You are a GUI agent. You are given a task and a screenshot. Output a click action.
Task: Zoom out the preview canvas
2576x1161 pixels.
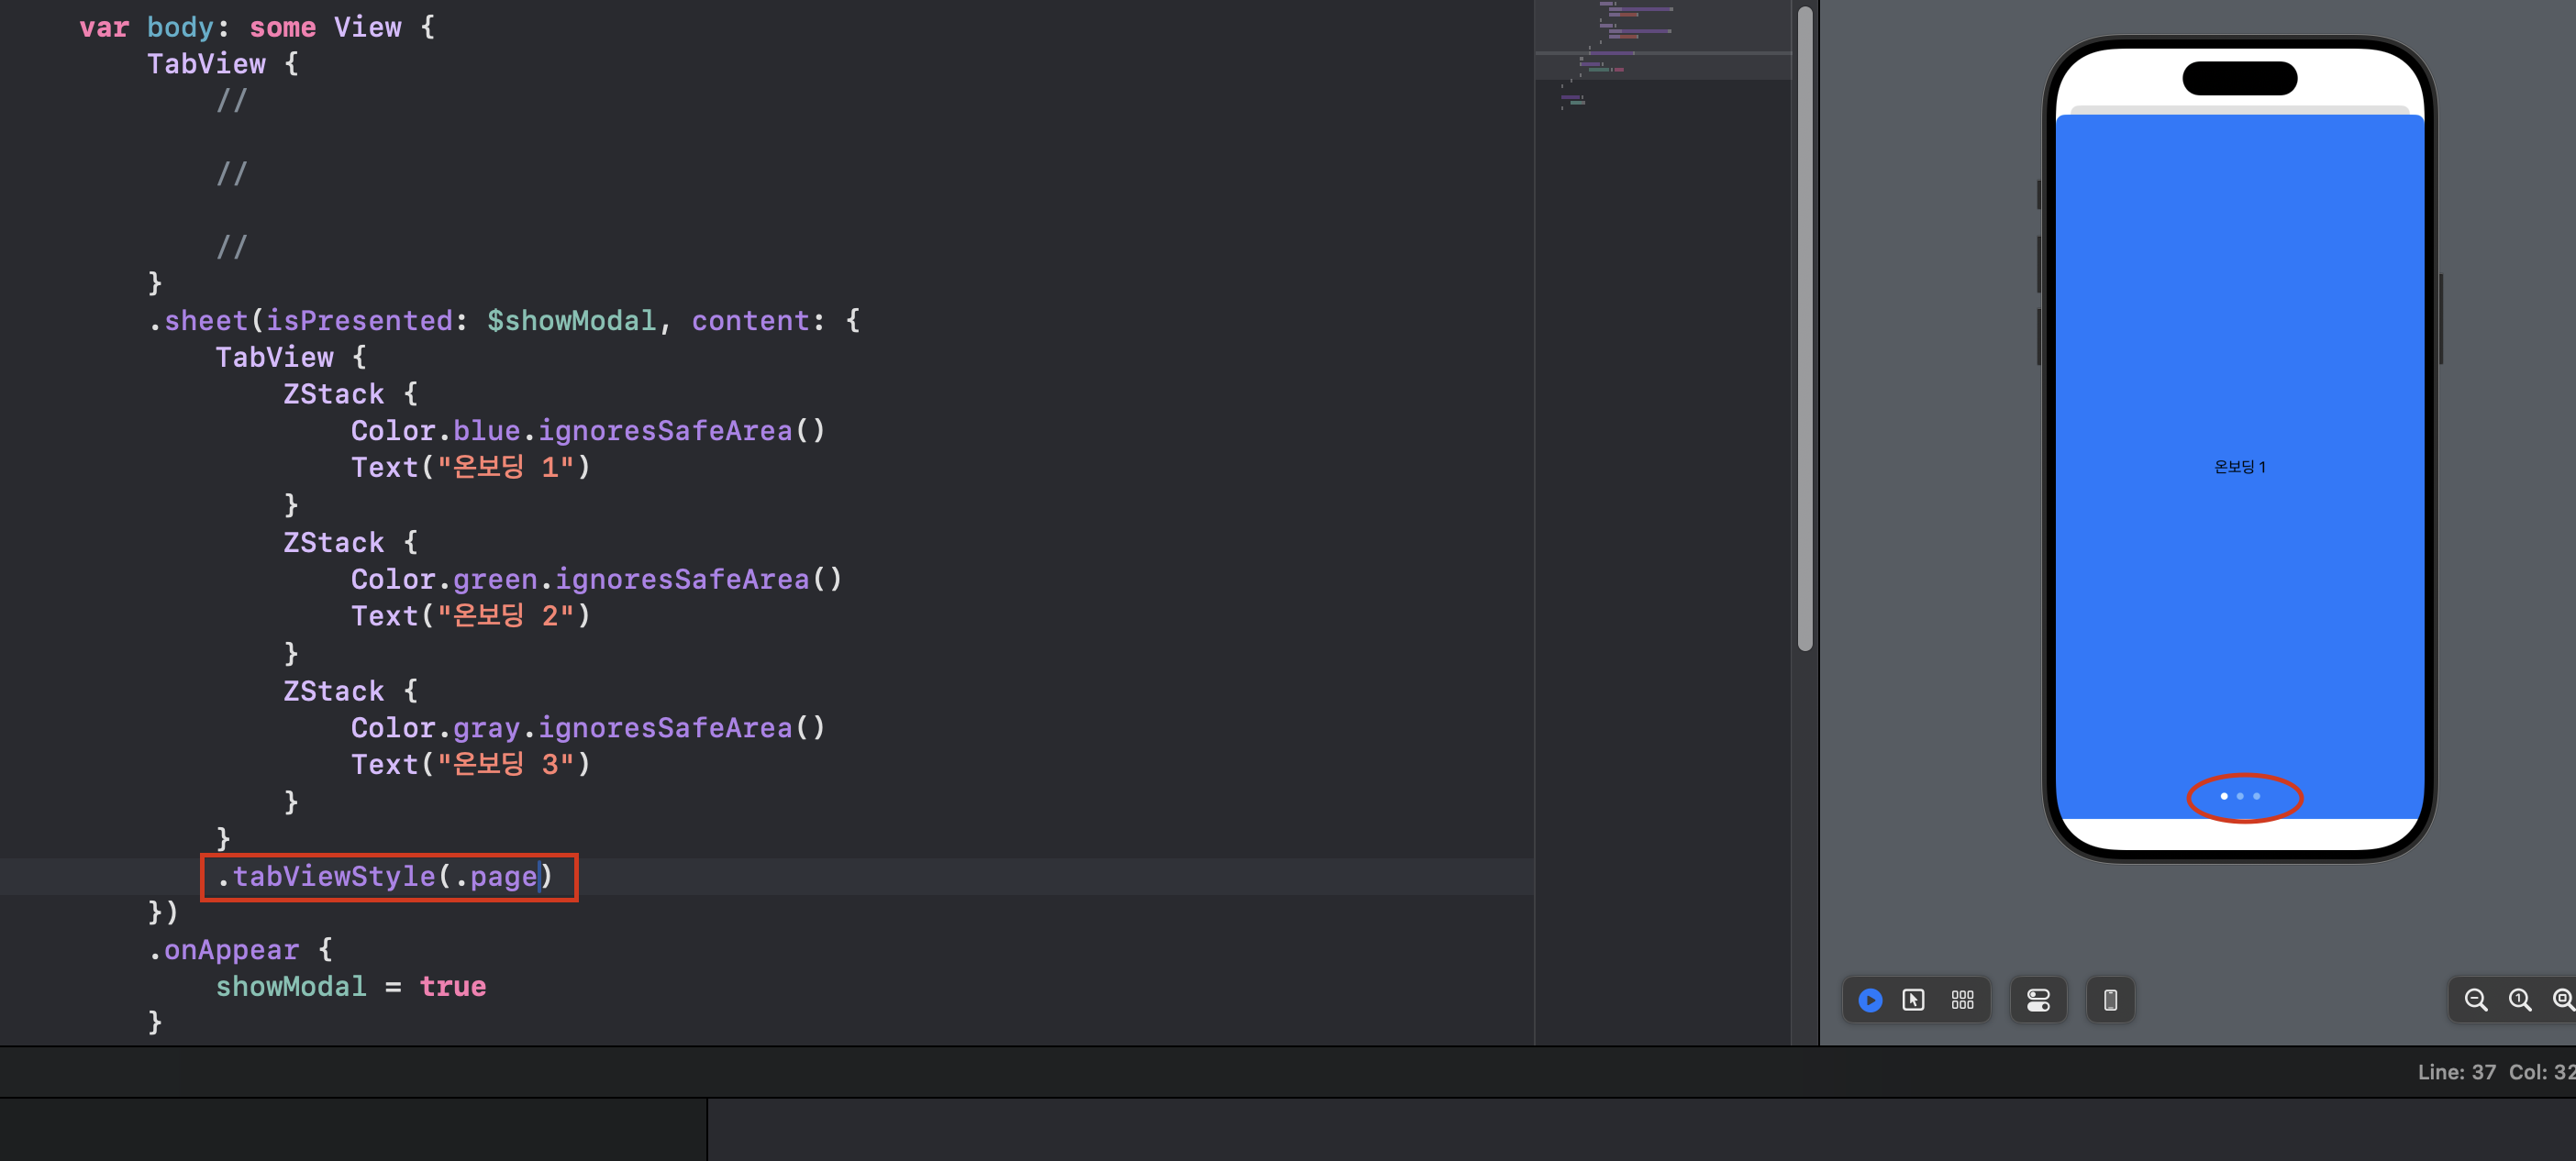2475,1000
